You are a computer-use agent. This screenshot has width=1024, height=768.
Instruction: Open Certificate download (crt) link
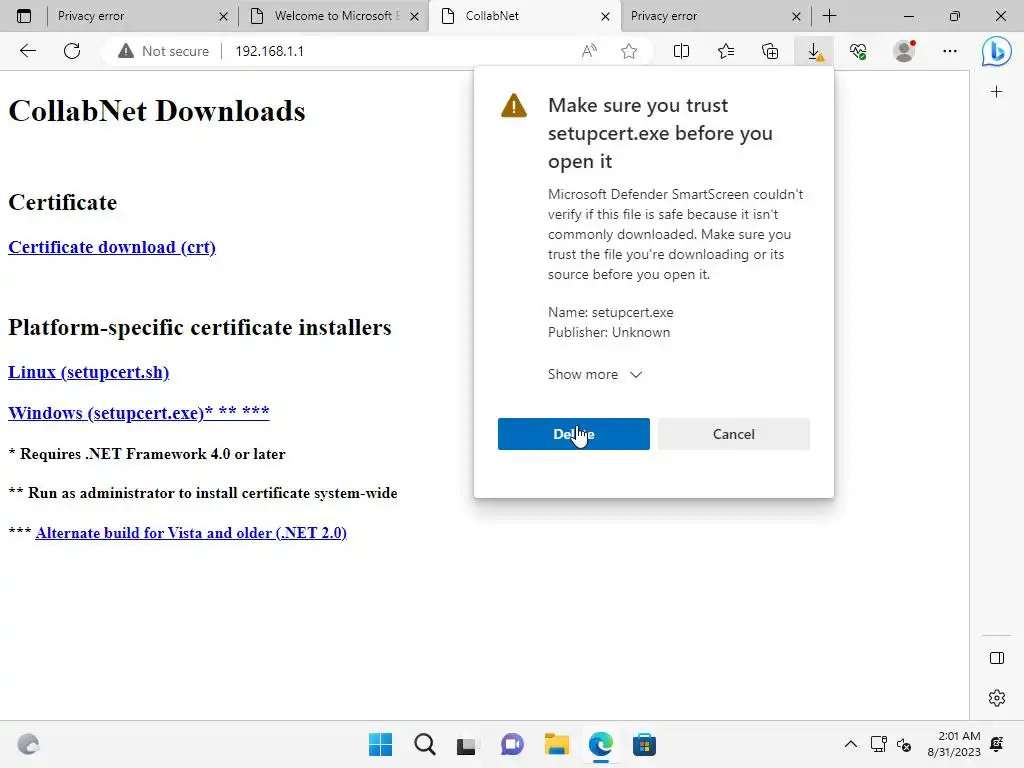coord(112,247)
